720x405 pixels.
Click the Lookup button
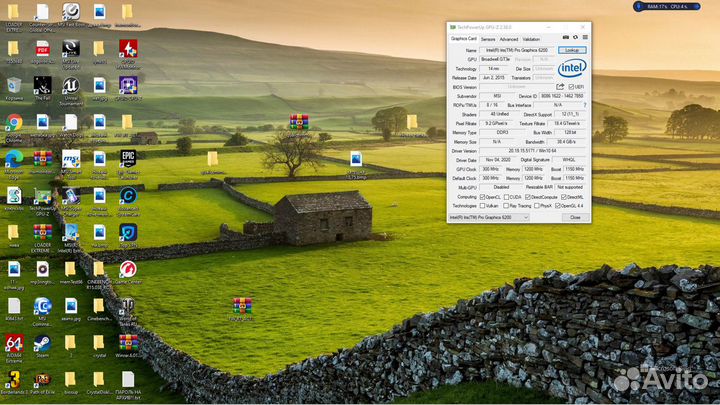pos(572,50)
